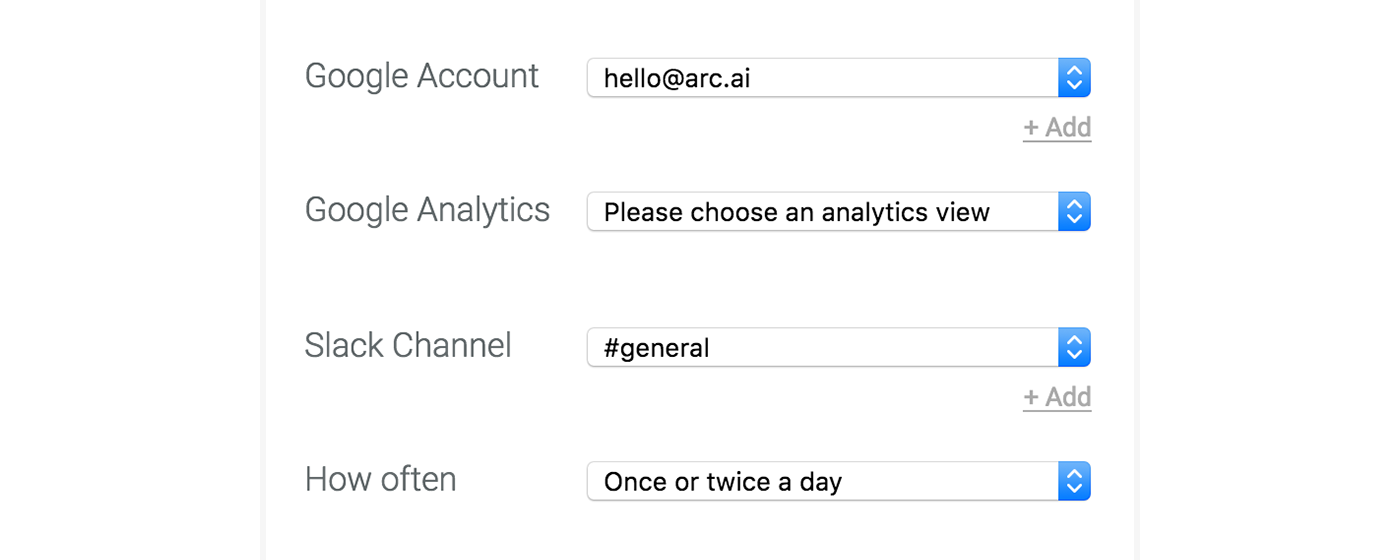Click the gray margin right of the form panel
1400x560 pixels.
(x=1270, y=280)
